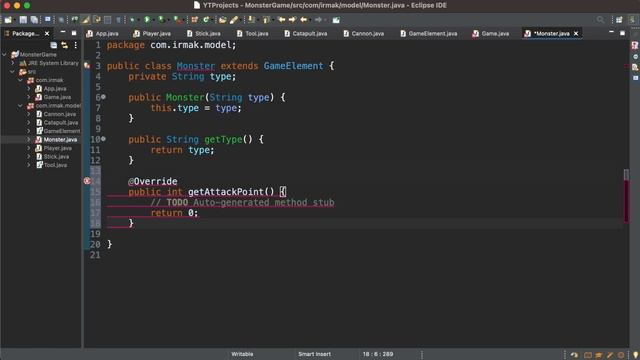Image resolution: width=640 pixels, height=360 pixels.
Task: Switch to the Cannon.java editor tab
Action: pyautogui.click(x=364, y=33)
